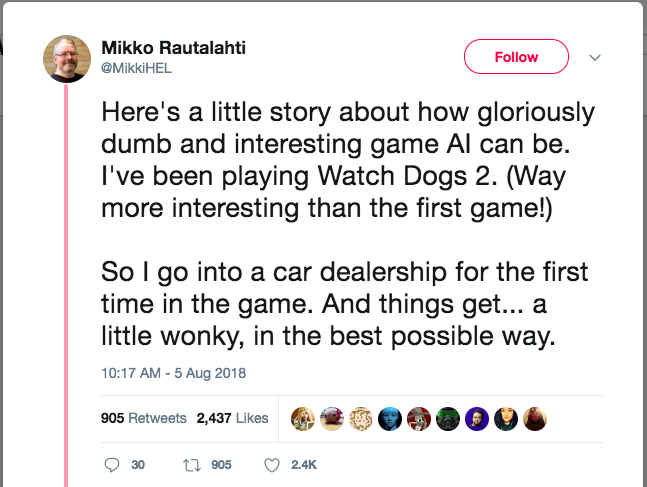Click the blue-faced liker avatar
The image size is (647, 487).
pos(390,418)
